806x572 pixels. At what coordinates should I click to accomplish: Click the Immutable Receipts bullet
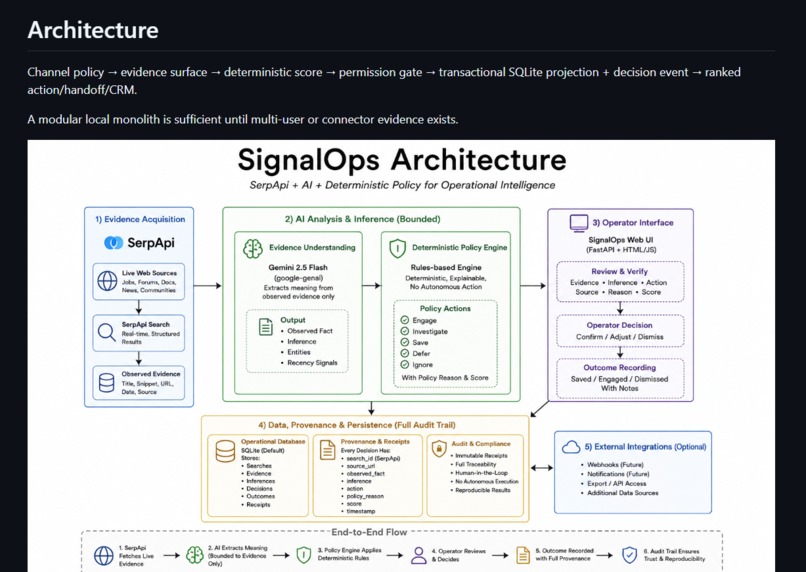479,456
